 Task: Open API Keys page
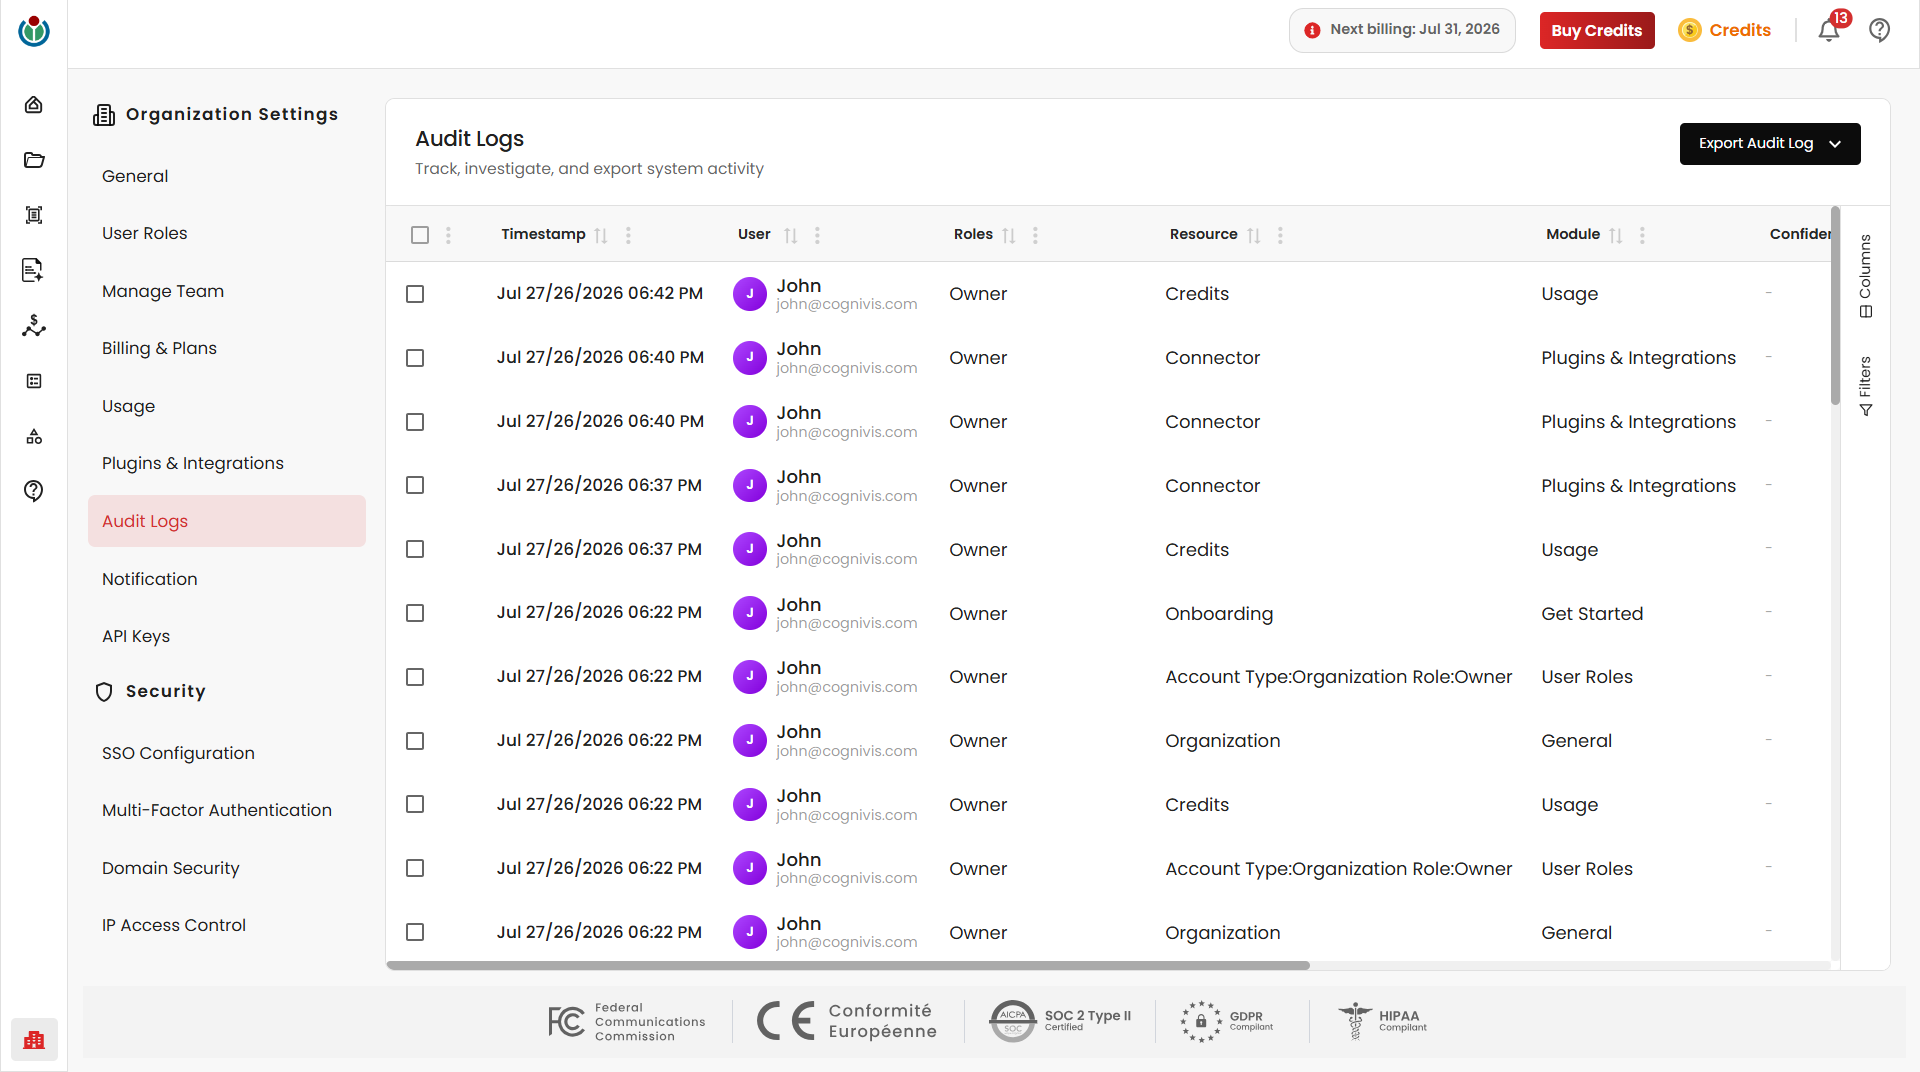point(136,636)
